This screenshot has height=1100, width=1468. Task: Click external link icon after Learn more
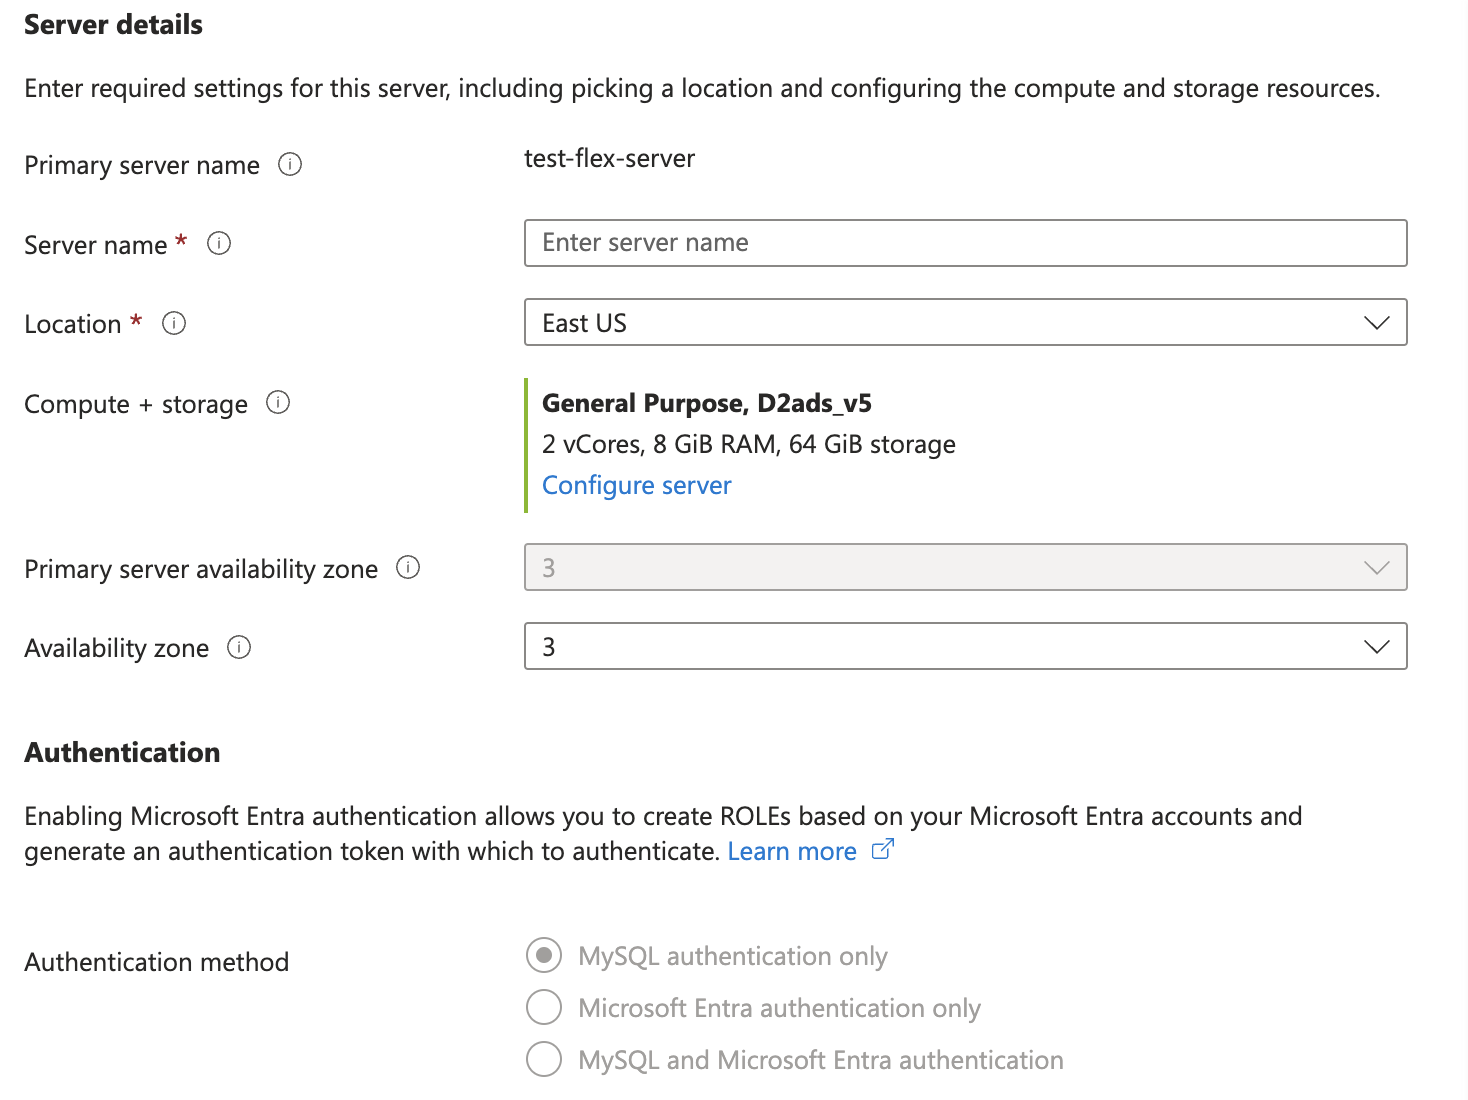[882, 850]
